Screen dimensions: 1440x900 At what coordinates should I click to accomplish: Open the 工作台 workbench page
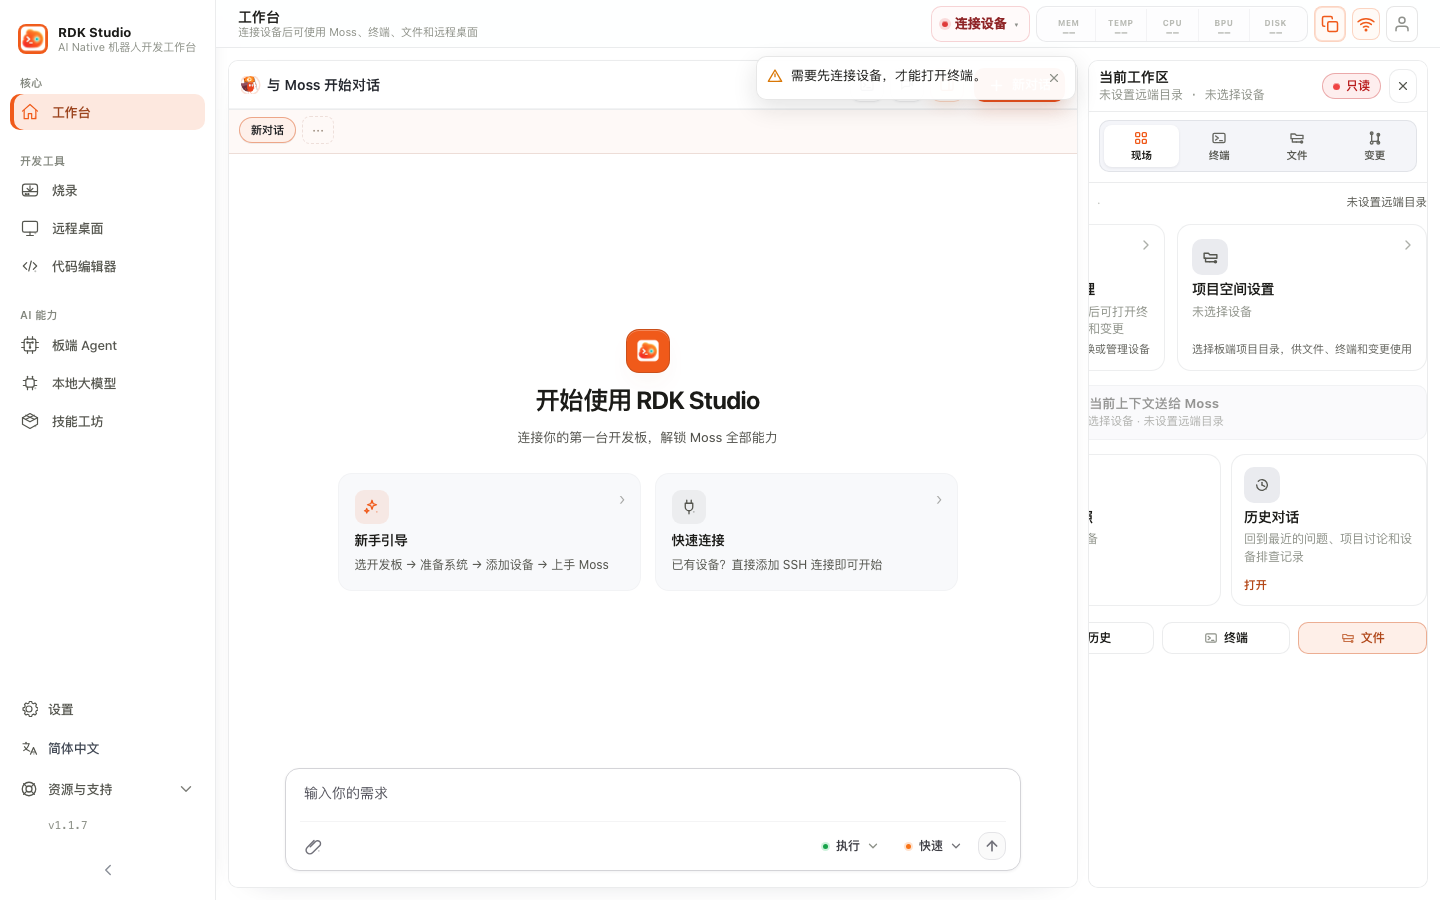pos(108,112)
